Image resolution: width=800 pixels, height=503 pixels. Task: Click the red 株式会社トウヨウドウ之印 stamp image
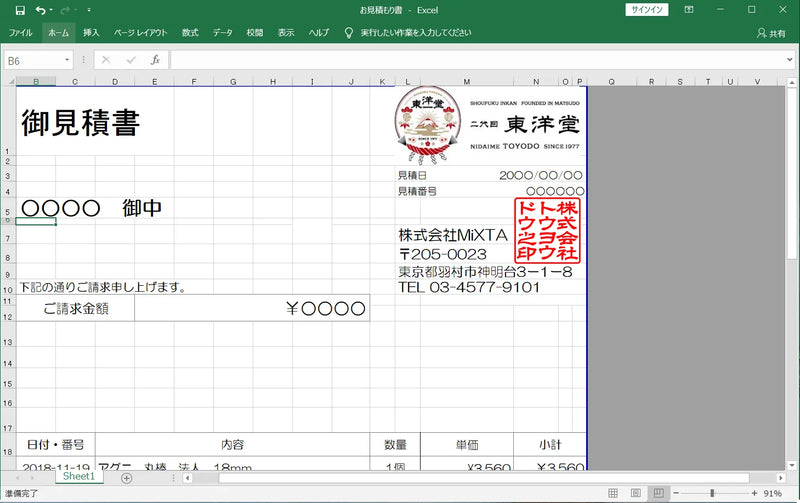[x=547, y=230]
